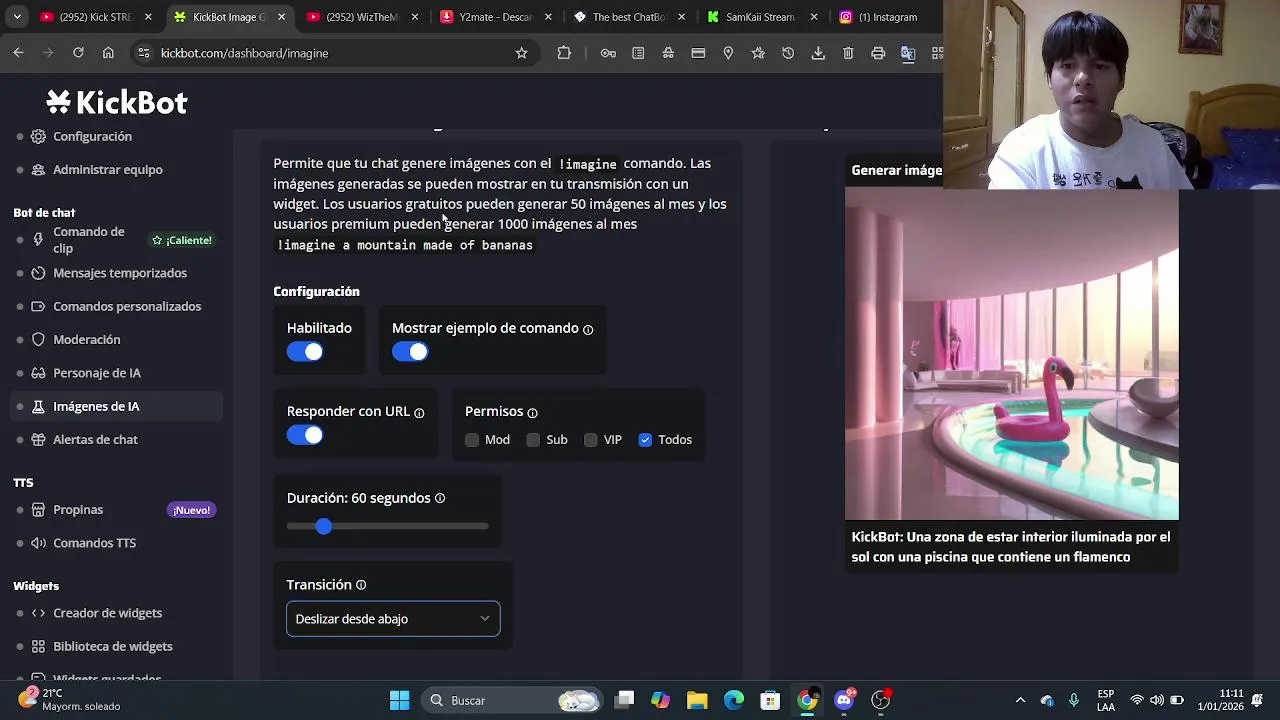Open Moderación section
This screenshot has width=1280, height=720.
pos(87,340)
